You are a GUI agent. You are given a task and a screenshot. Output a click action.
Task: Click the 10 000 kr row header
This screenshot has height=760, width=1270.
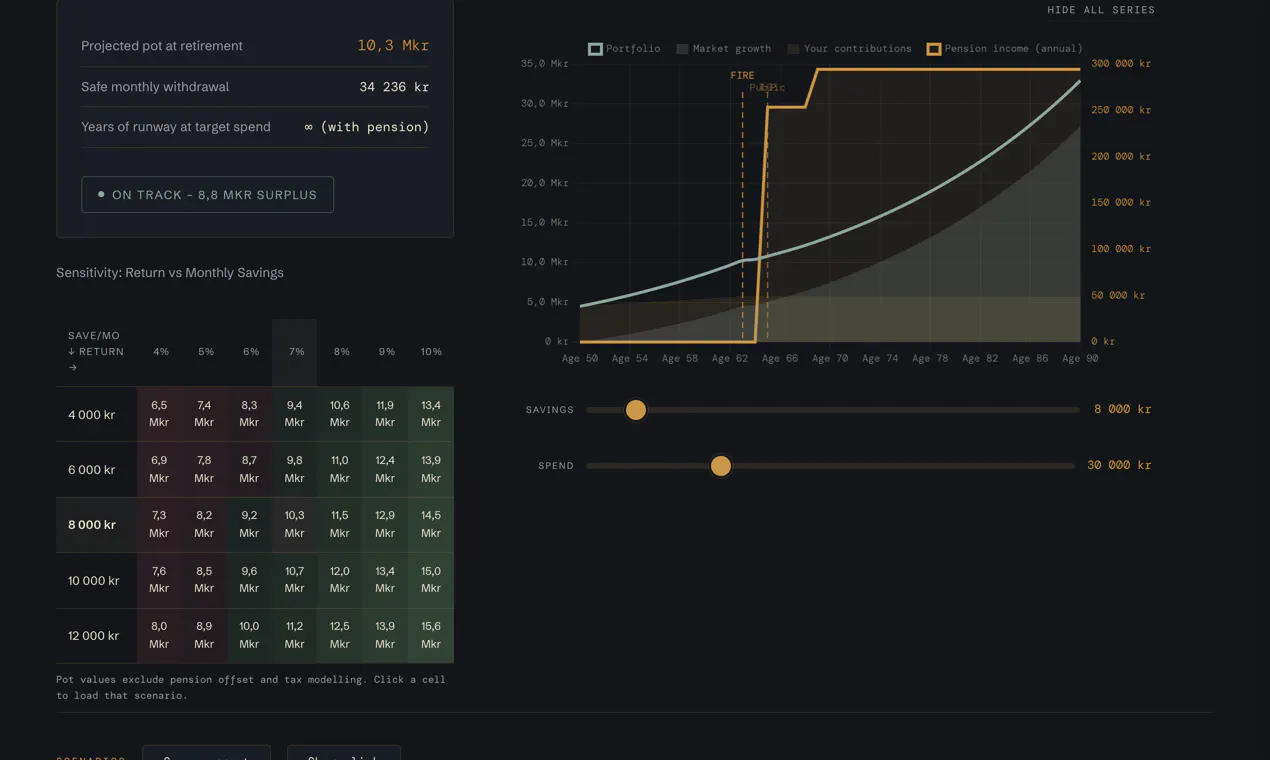coord(96,581)
